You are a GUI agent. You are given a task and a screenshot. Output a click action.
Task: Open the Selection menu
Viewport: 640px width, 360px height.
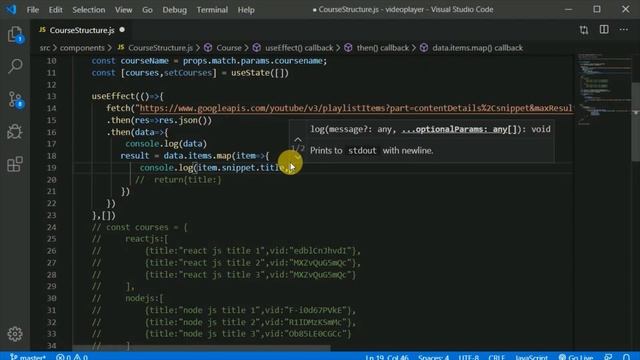(x=89, y=9)
